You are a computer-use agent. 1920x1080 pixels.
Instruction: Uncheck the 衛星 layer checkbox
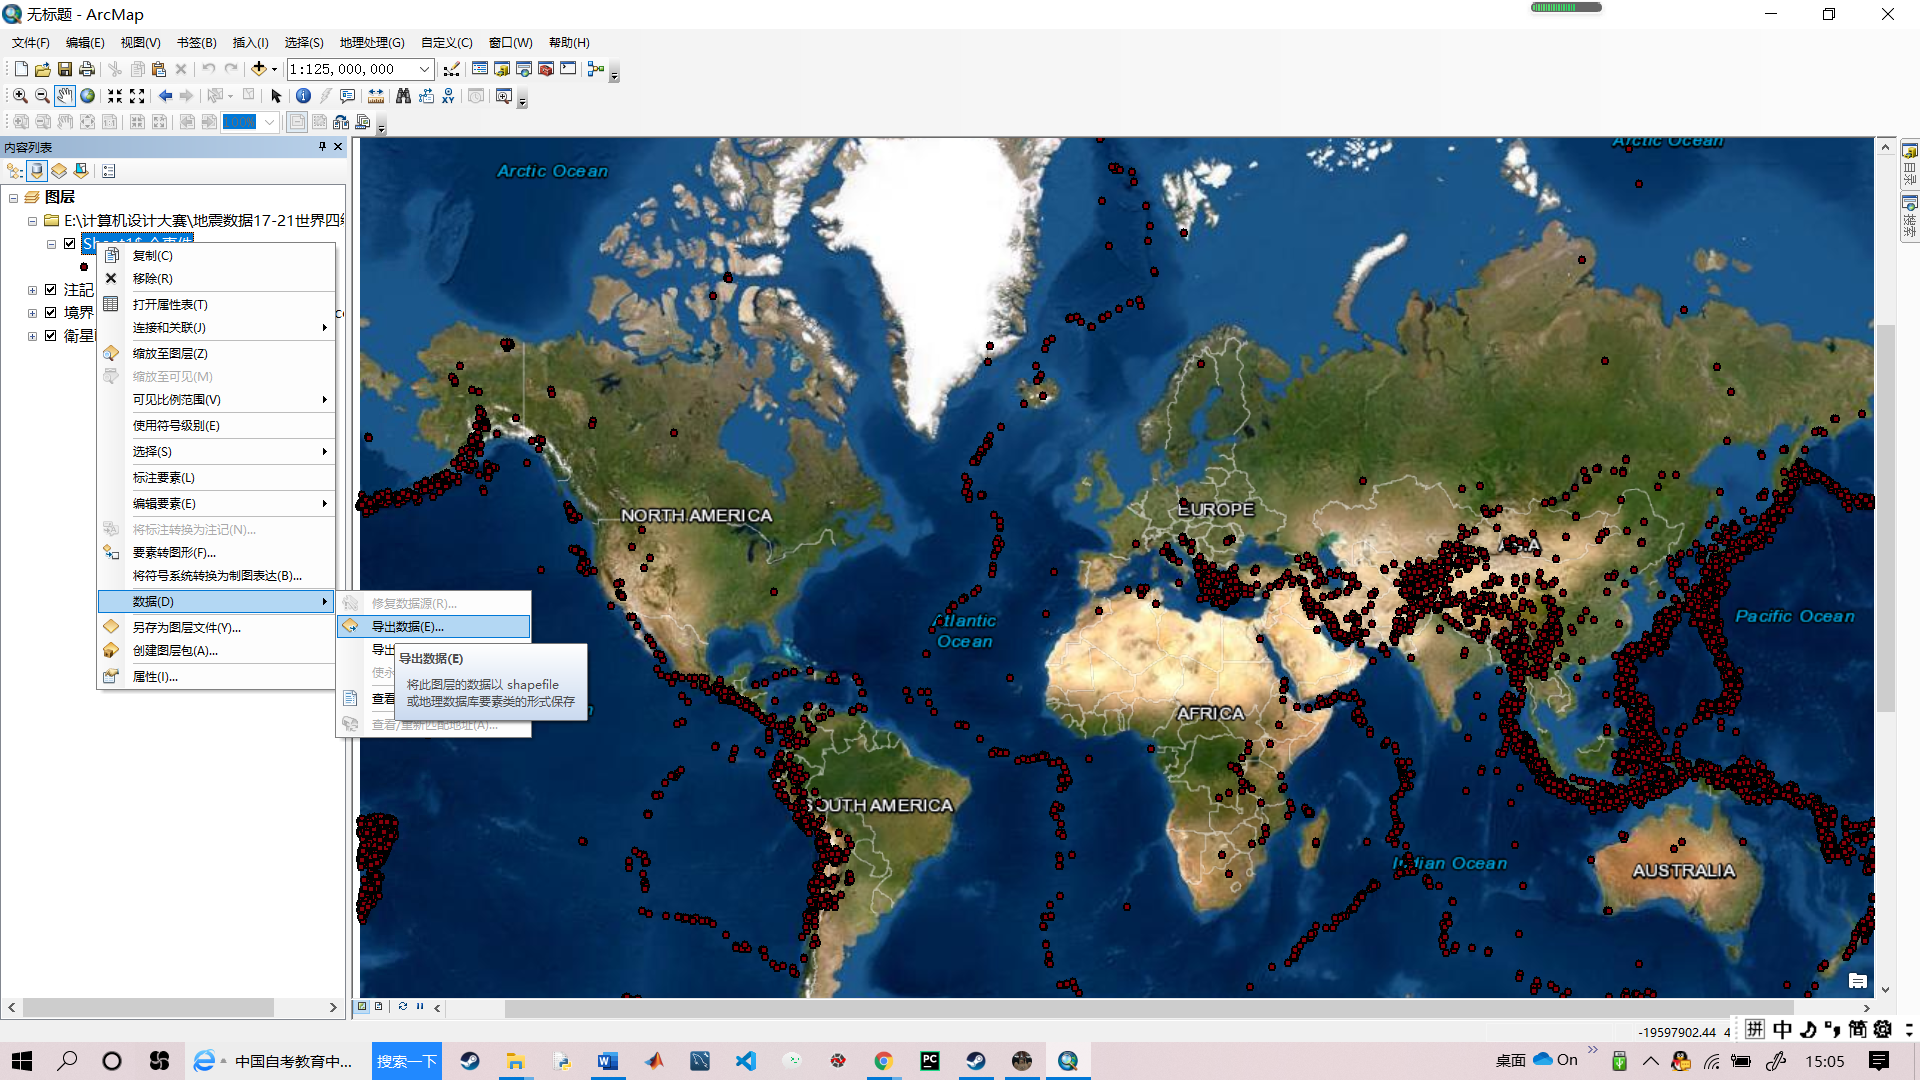[50, 336]
